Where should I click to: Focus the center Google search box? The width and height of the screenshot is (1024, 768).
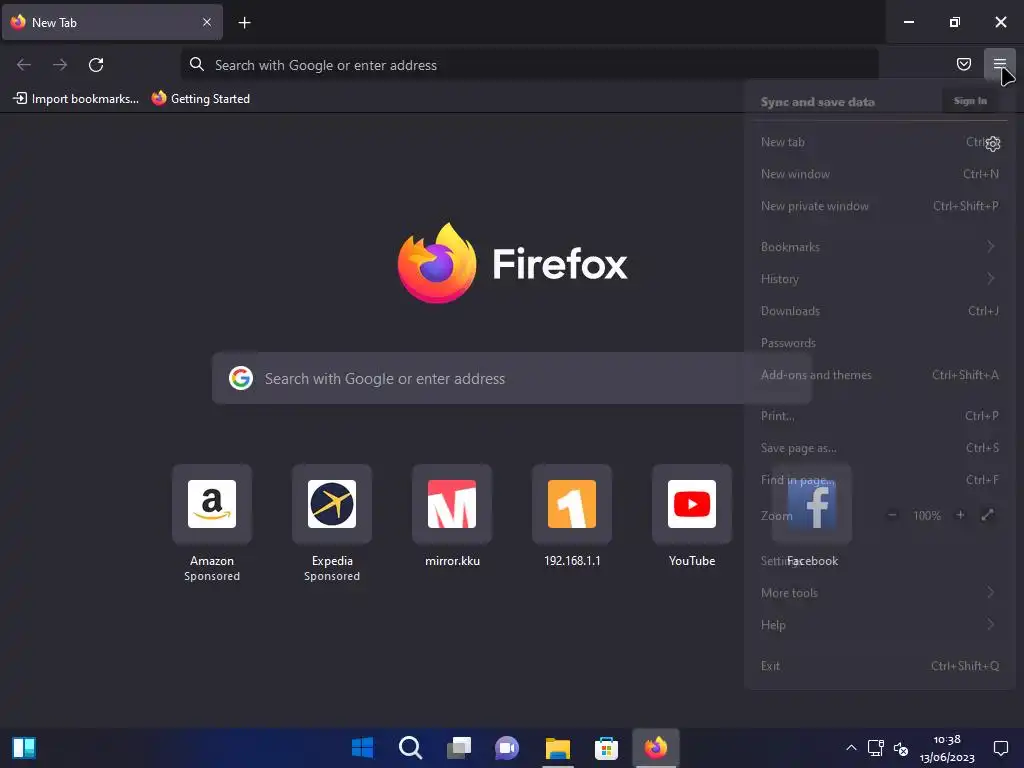coord(511,378)
